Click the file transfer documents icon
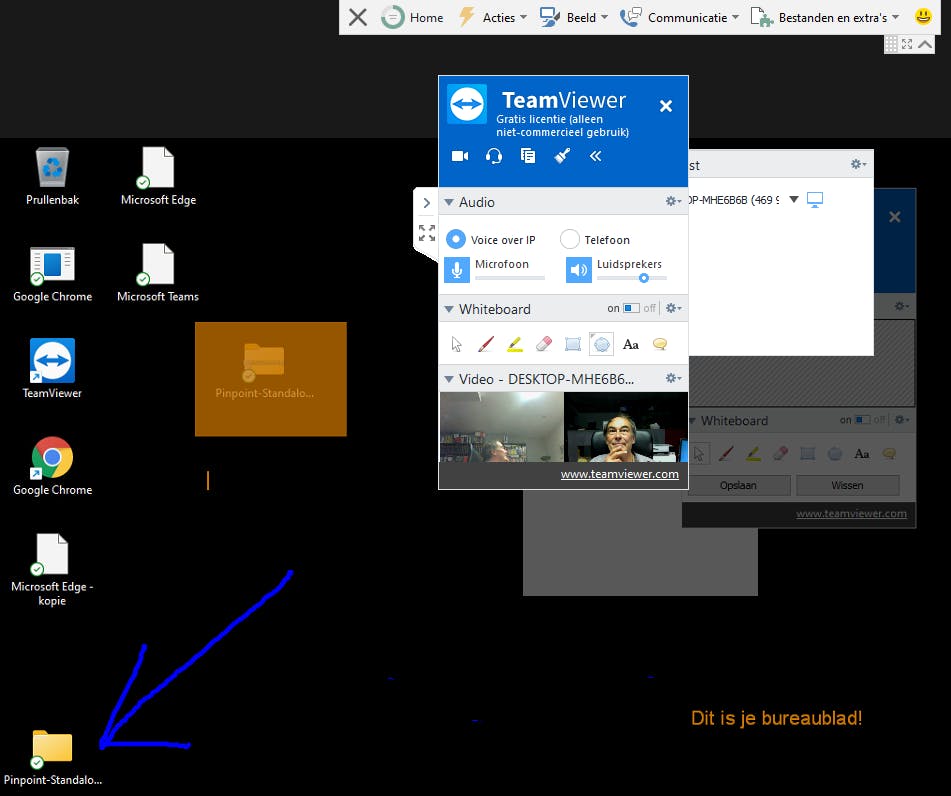The height and width of the screenshot is (796, 951). pyautogui.click(x=528, y=156)
